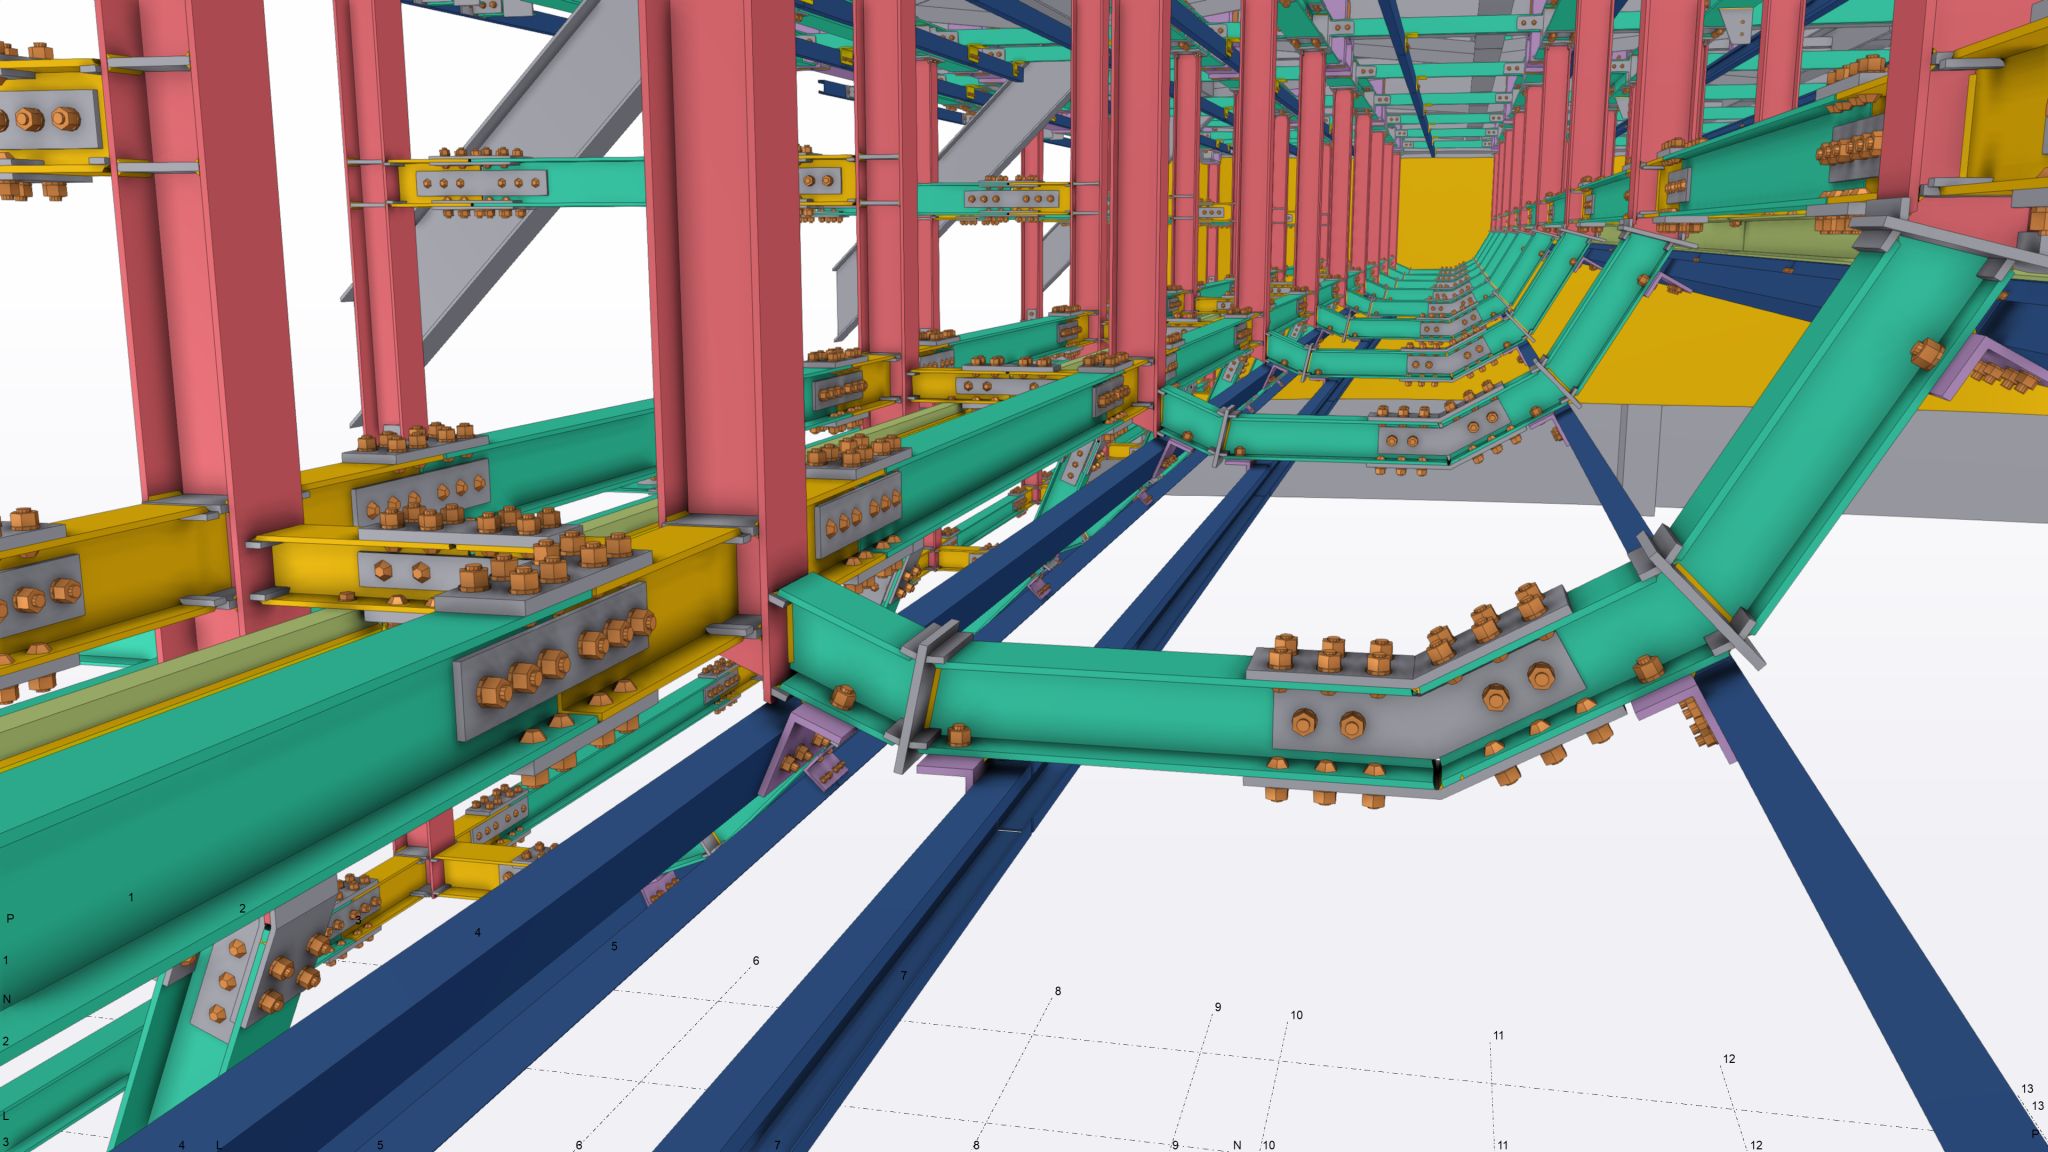This screenshot has height=1152, width=2048.
Task: Click the upper grid label 9
Action: point(1218,1007)
